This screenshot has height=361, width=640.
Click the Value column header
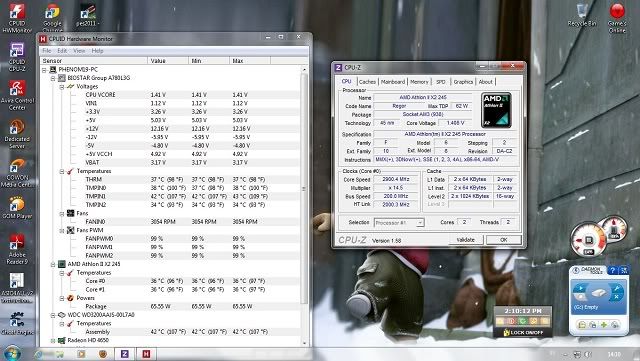pos(168,61)
